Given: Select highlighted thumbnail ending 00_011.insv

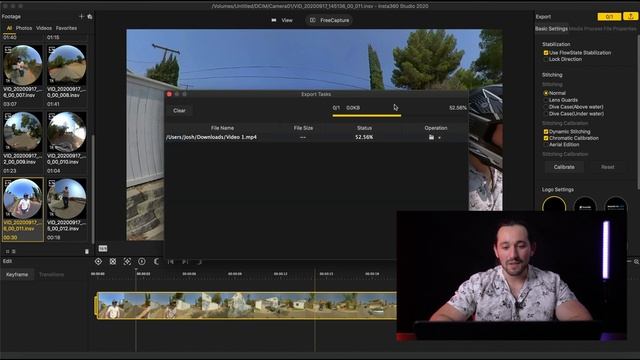Looking at the screenshot, I should pos(23,199).
